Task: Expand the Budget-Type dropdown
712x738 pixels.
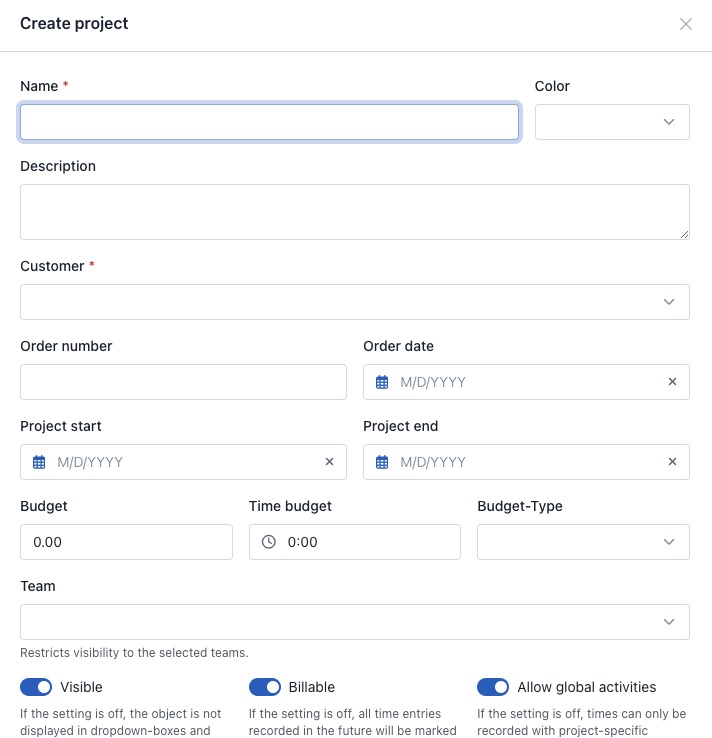Action: [x=583, y=542]
